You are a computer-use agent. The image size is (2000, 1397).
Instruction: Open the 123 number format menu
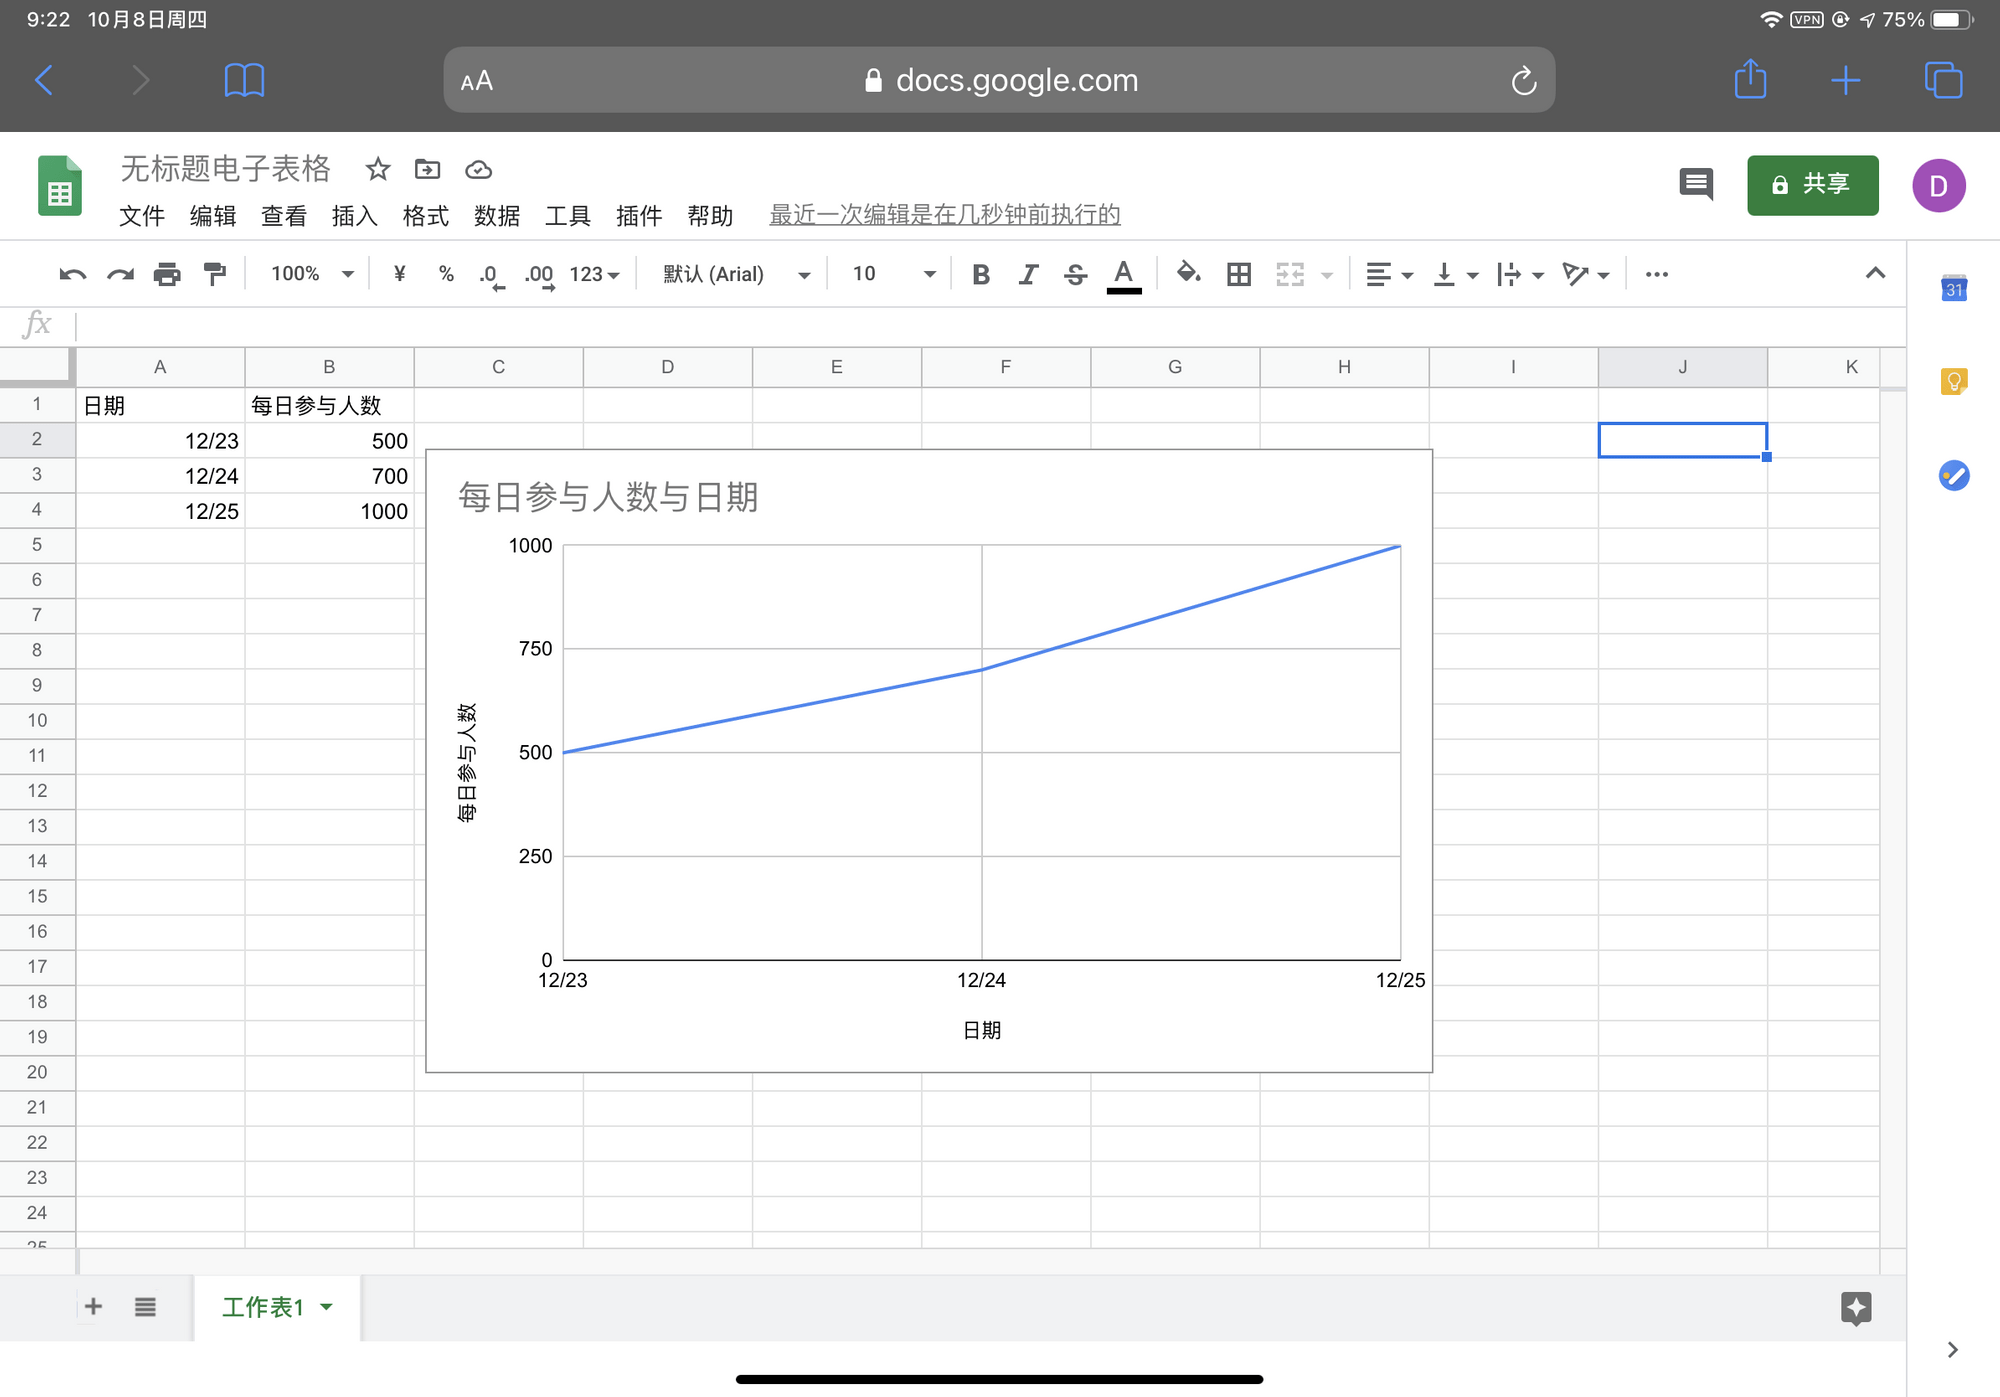click(x=595, y=274)
